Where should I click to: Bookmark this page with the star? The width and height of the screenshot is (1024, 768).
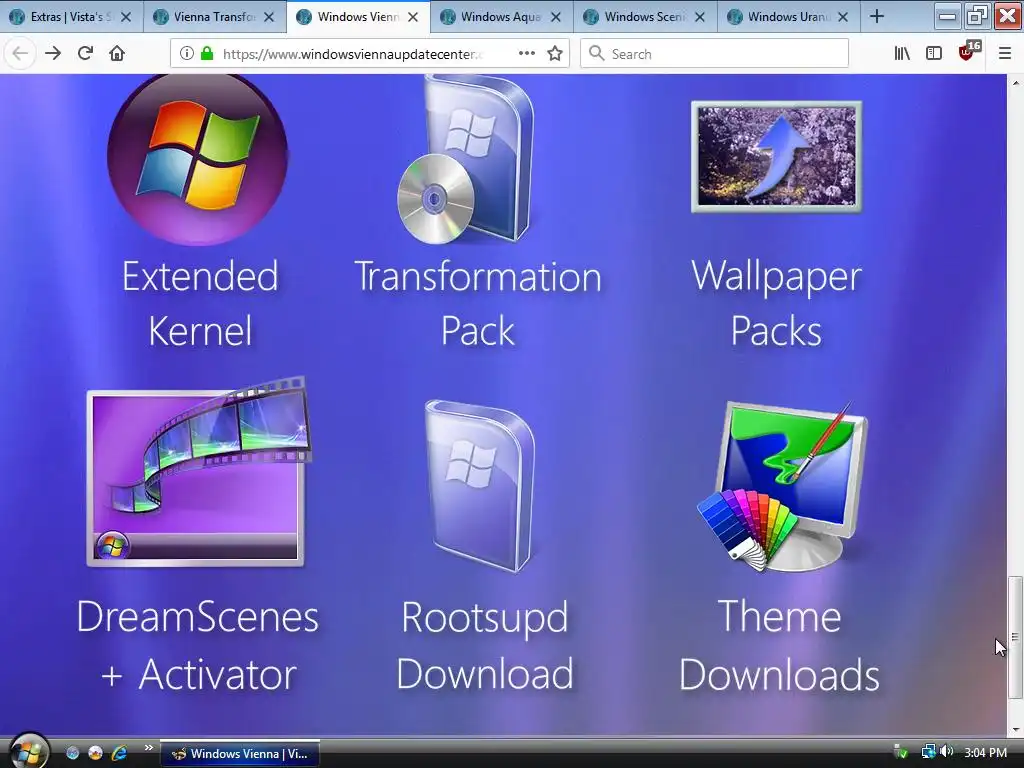click(555, 54)
